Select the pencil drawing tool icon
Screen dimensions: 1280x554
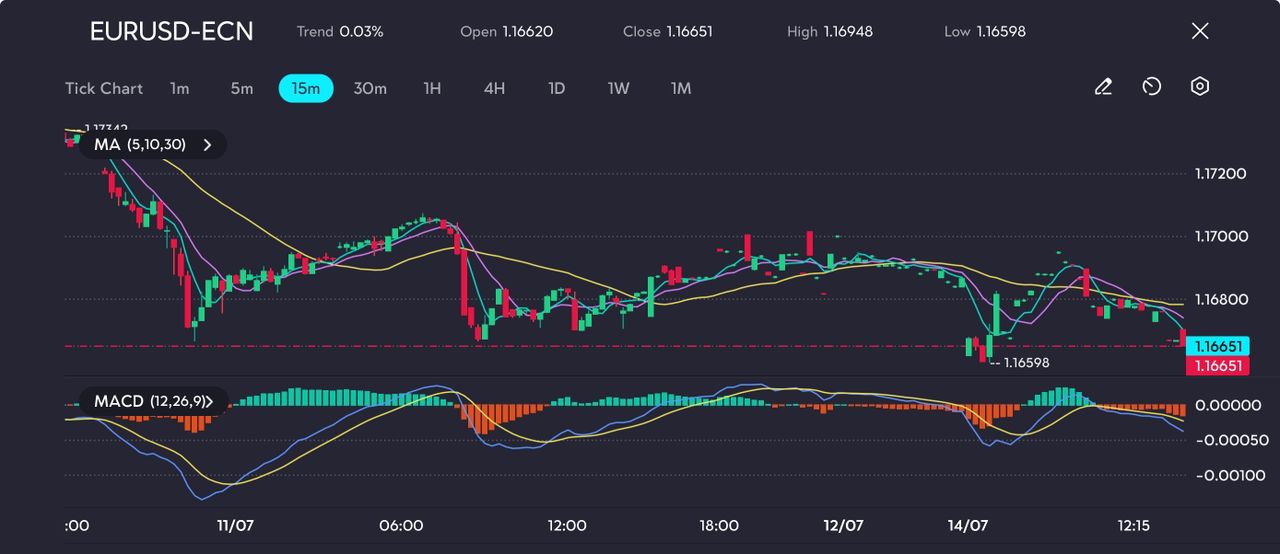pyautogui.click(x=1103, y=87)
